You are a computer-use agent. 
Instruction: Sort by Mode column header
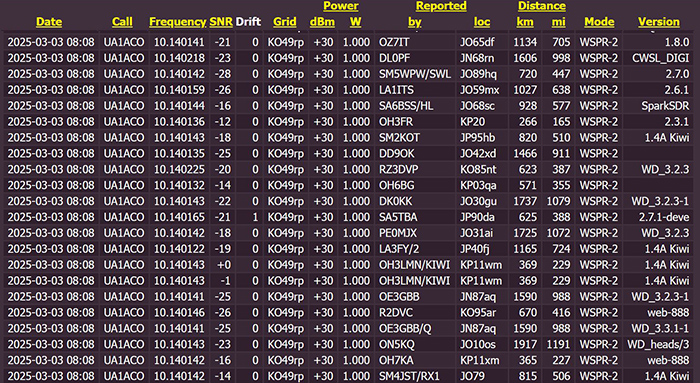[599, 21]
